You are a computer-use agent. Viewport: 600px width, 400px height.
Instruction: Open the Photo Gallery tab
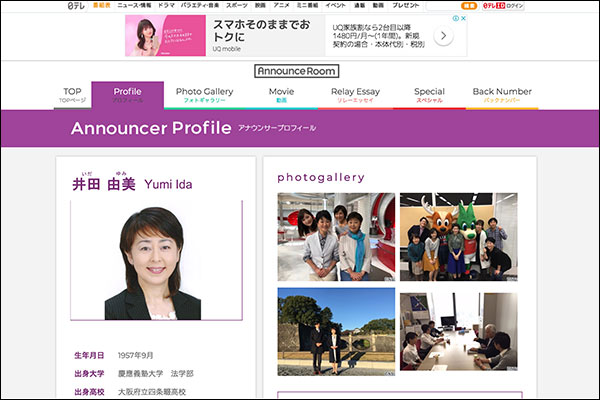tap(204, 95)
